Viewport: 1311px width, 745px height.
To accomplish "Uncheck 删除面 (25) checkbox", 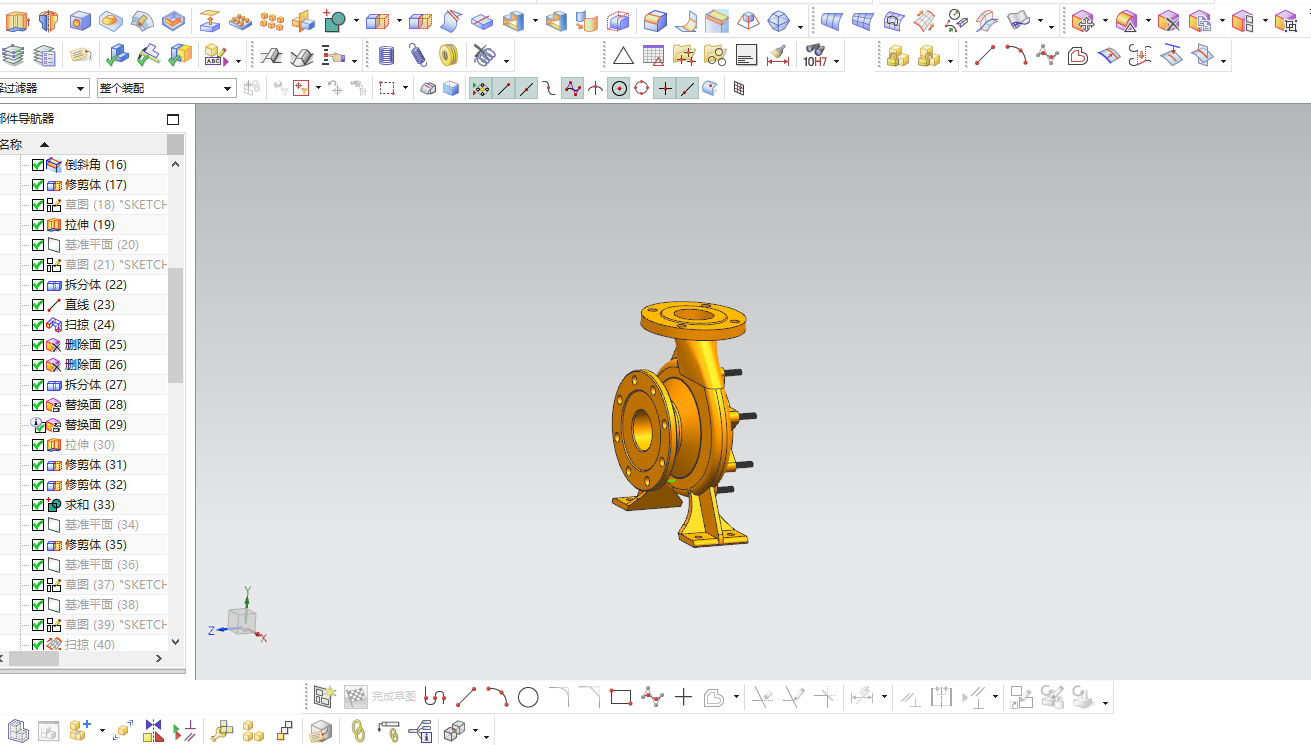I will click(38, 345).
